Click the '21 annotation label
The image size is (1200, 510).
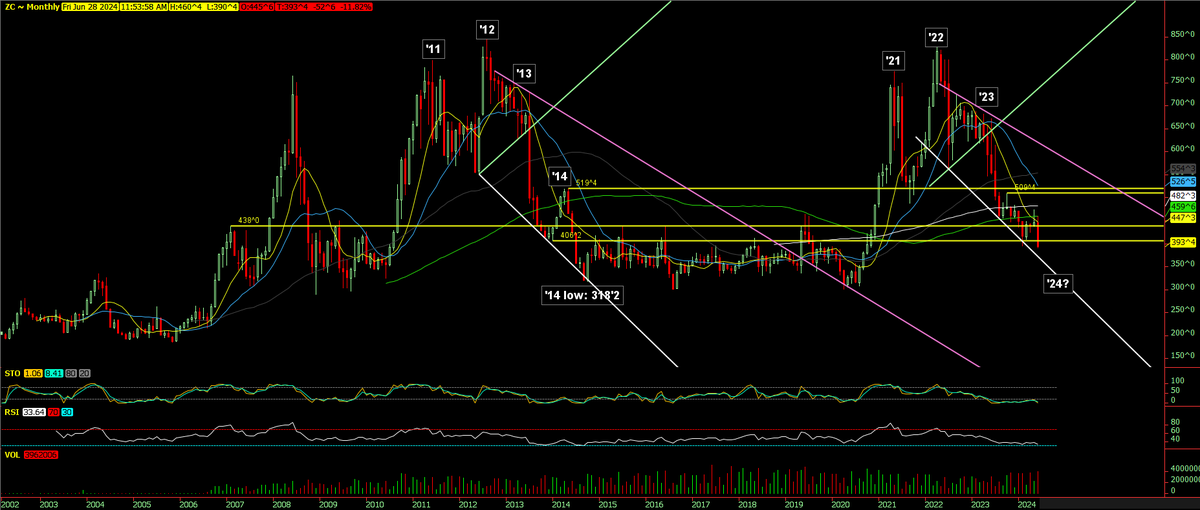pos(892,62)
